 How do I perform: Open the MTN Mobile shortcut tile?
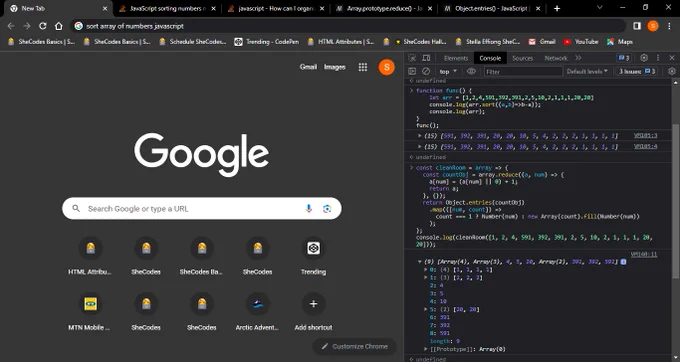90,312
